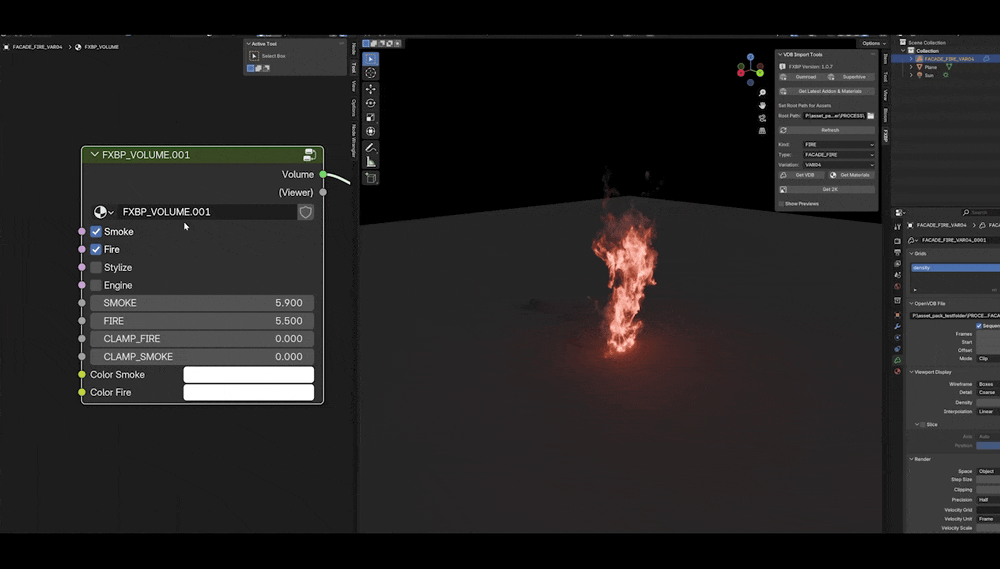Enable the Slice checkbox
The height and width of the screenshot is (569, 1000).
click(923, 425)
